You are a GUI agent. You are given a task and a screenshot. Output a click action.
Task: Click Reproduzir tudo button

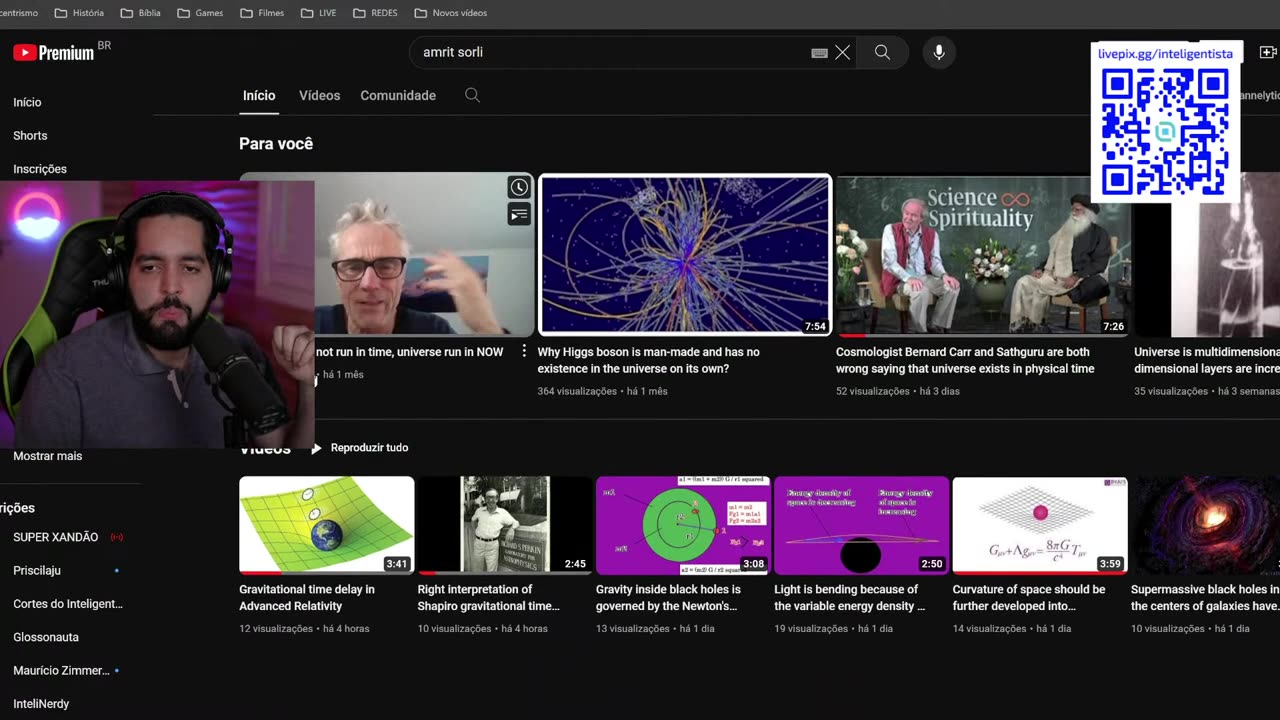[359, 448]
